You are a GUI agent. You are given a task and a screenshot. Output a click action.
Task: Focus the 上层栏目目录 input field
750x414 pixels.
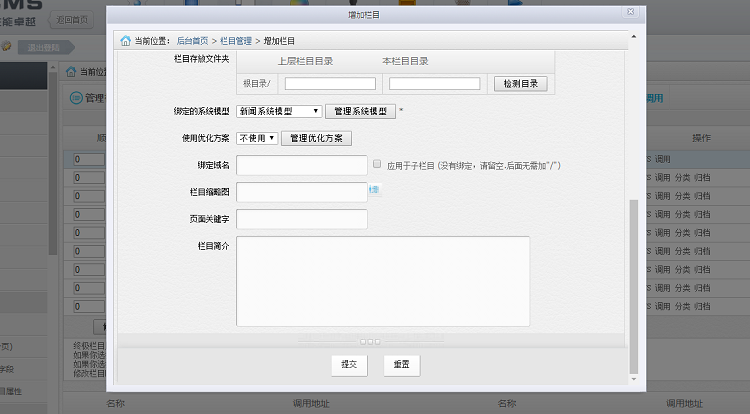(x=330, y=84)
